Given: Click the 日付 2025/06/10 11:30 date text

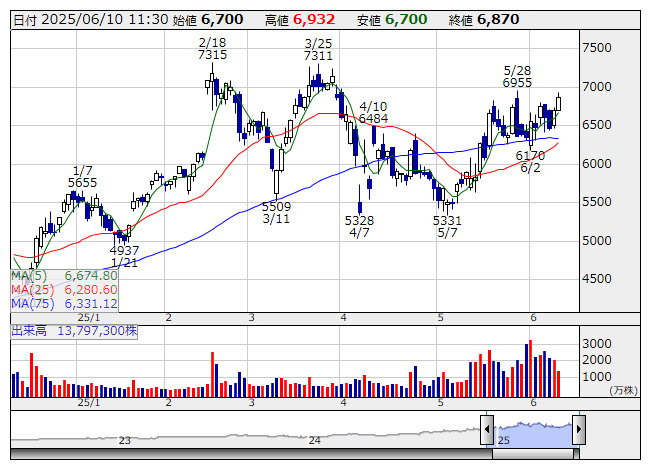Looking at the screenshot, I should pos(91,20).
